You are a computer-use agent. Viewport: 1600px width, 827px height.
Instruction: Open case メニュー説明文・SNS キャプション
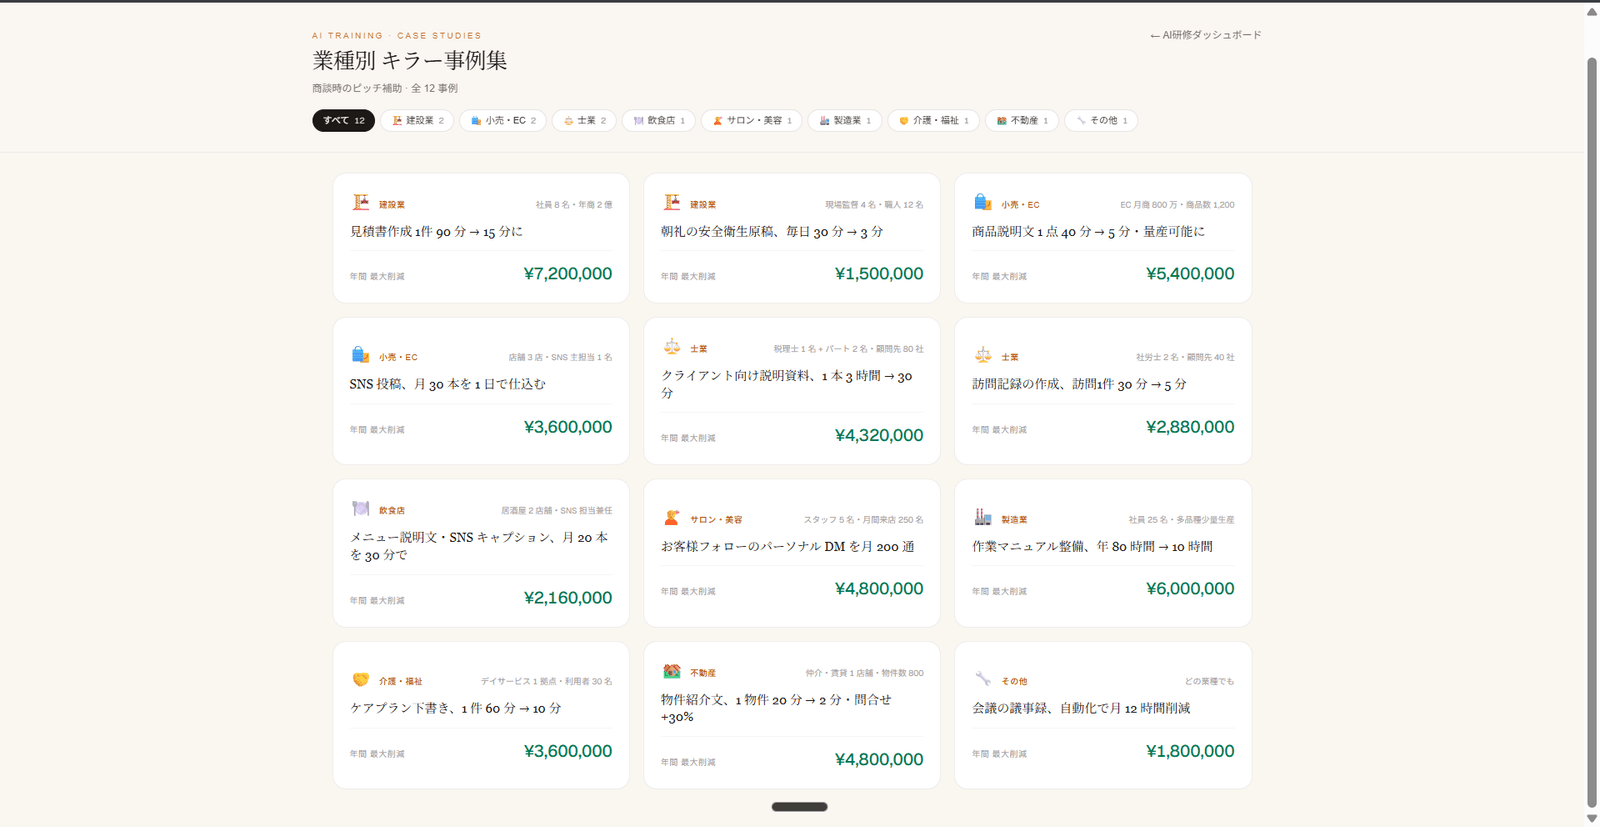[481, 553]
